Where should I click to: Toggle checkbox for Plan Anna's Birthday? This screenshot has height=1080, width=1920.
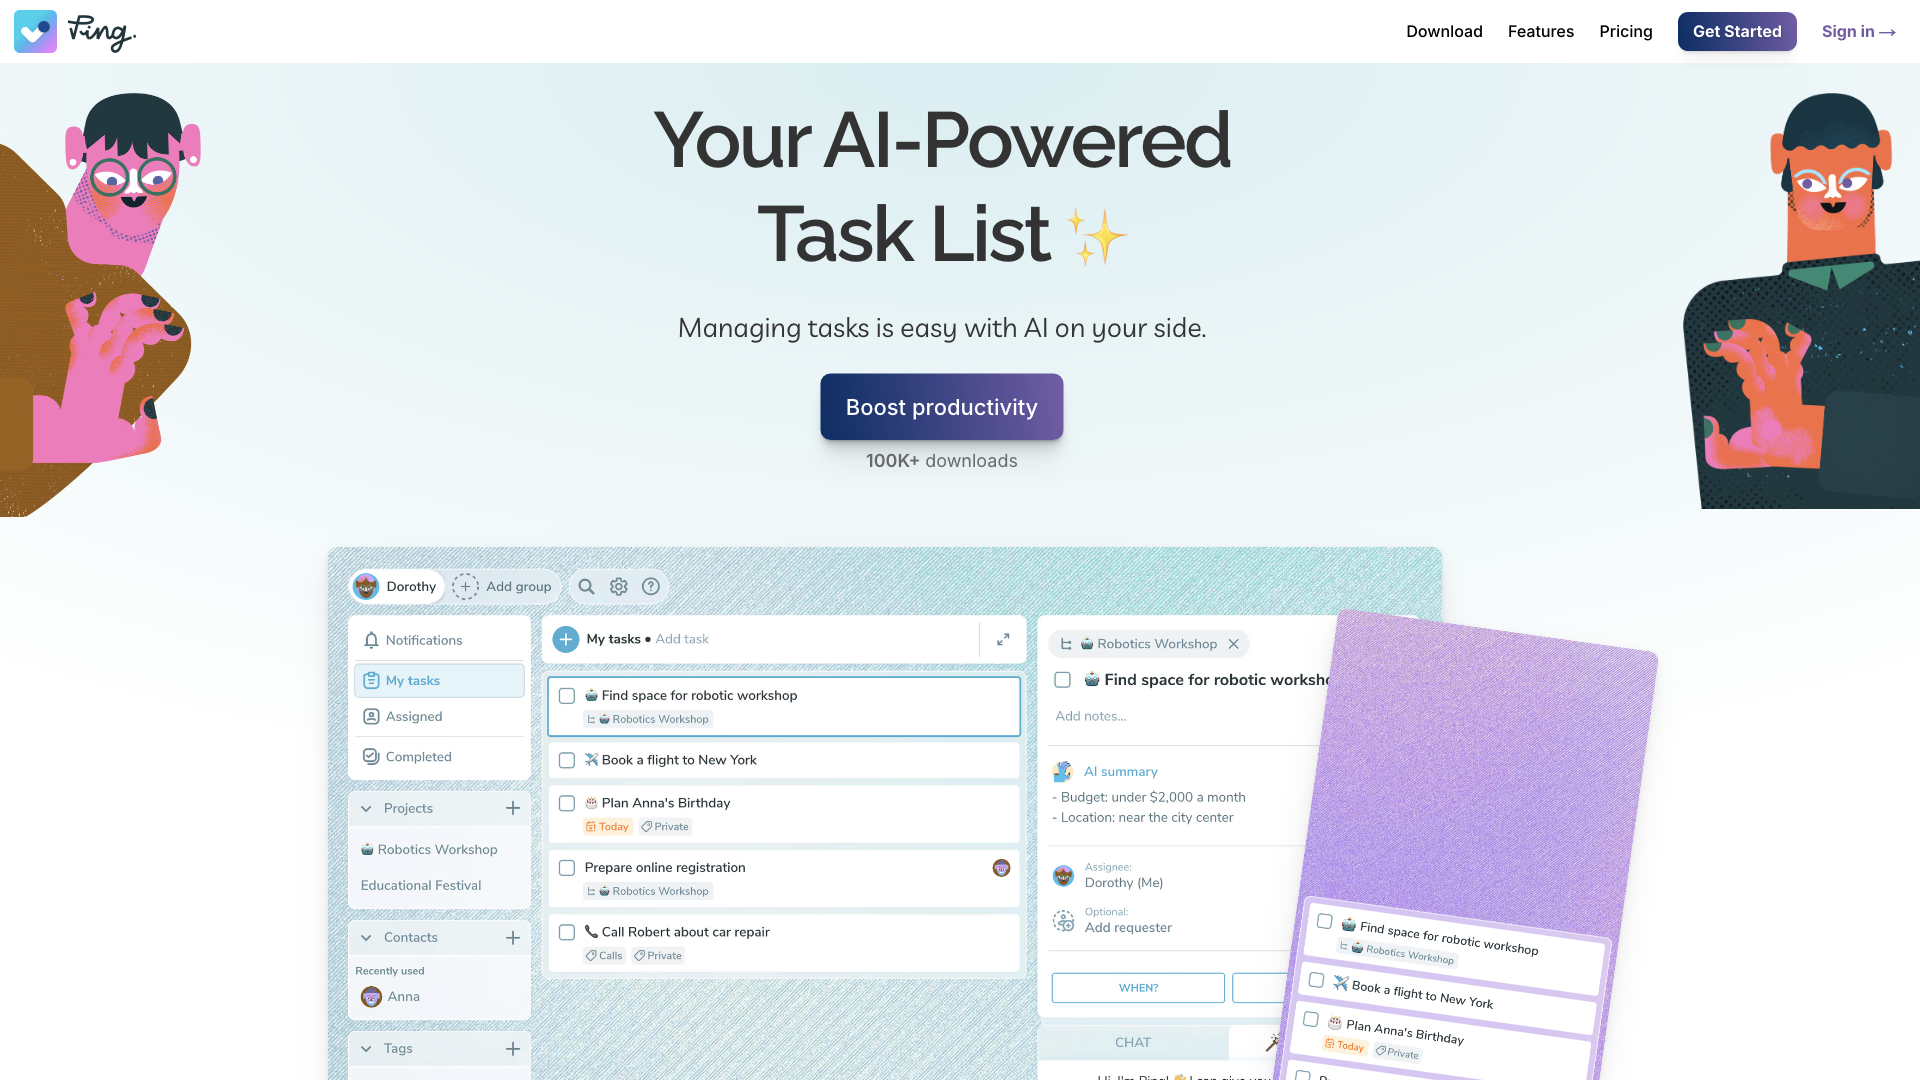click(x=566, y=802)
